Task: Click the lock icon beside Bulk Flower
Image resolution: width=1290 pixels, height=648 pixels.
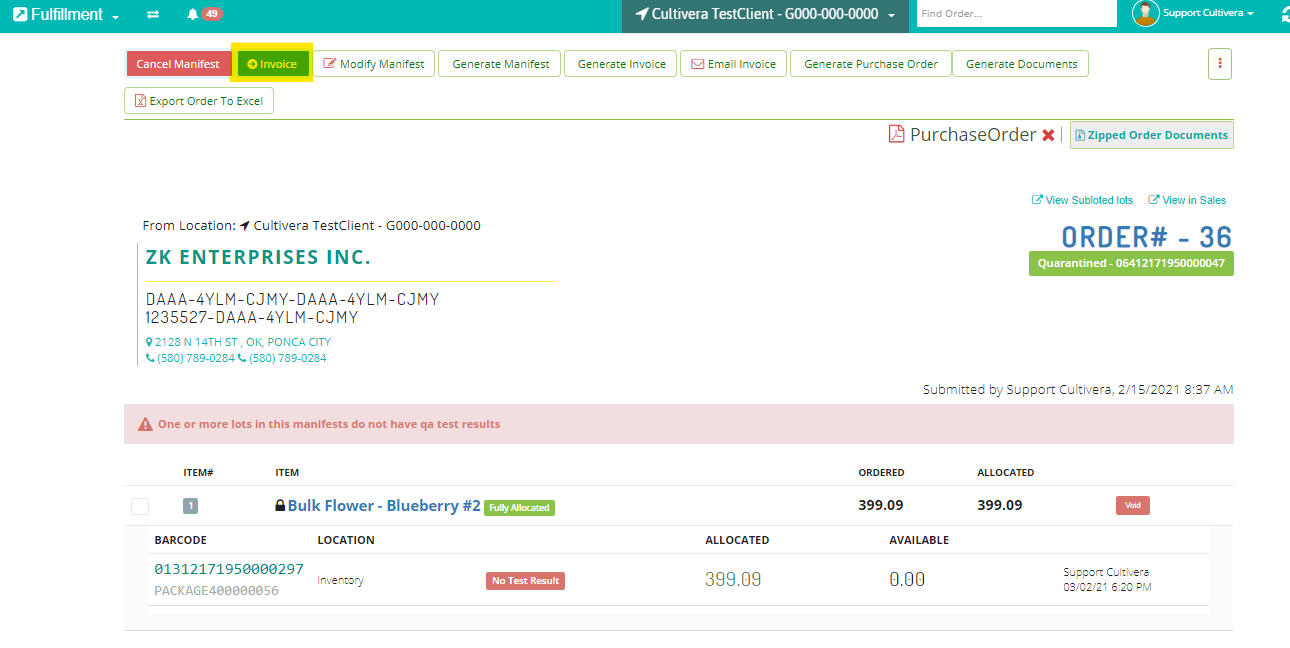Action: coord(280,506)
